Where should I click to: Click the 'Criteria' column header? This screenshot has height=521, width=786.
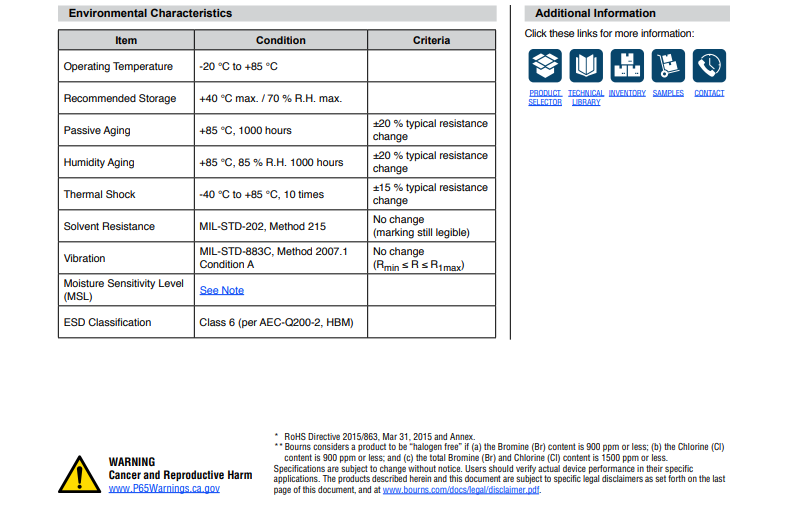(x=431, y=40)
